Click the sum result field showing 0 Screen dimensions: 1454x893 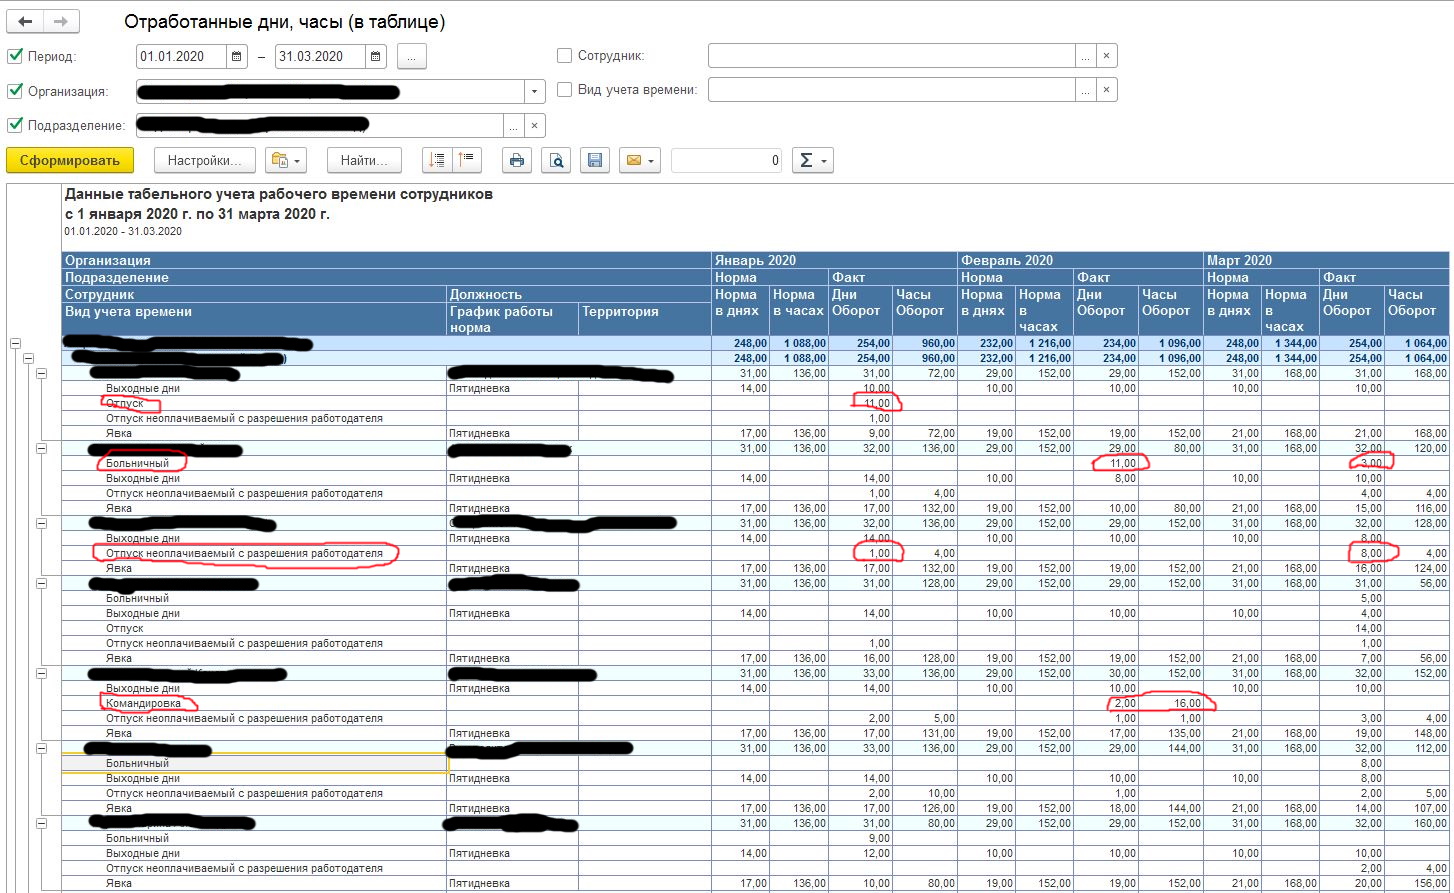pyautogui.click(x=726, y=160)
